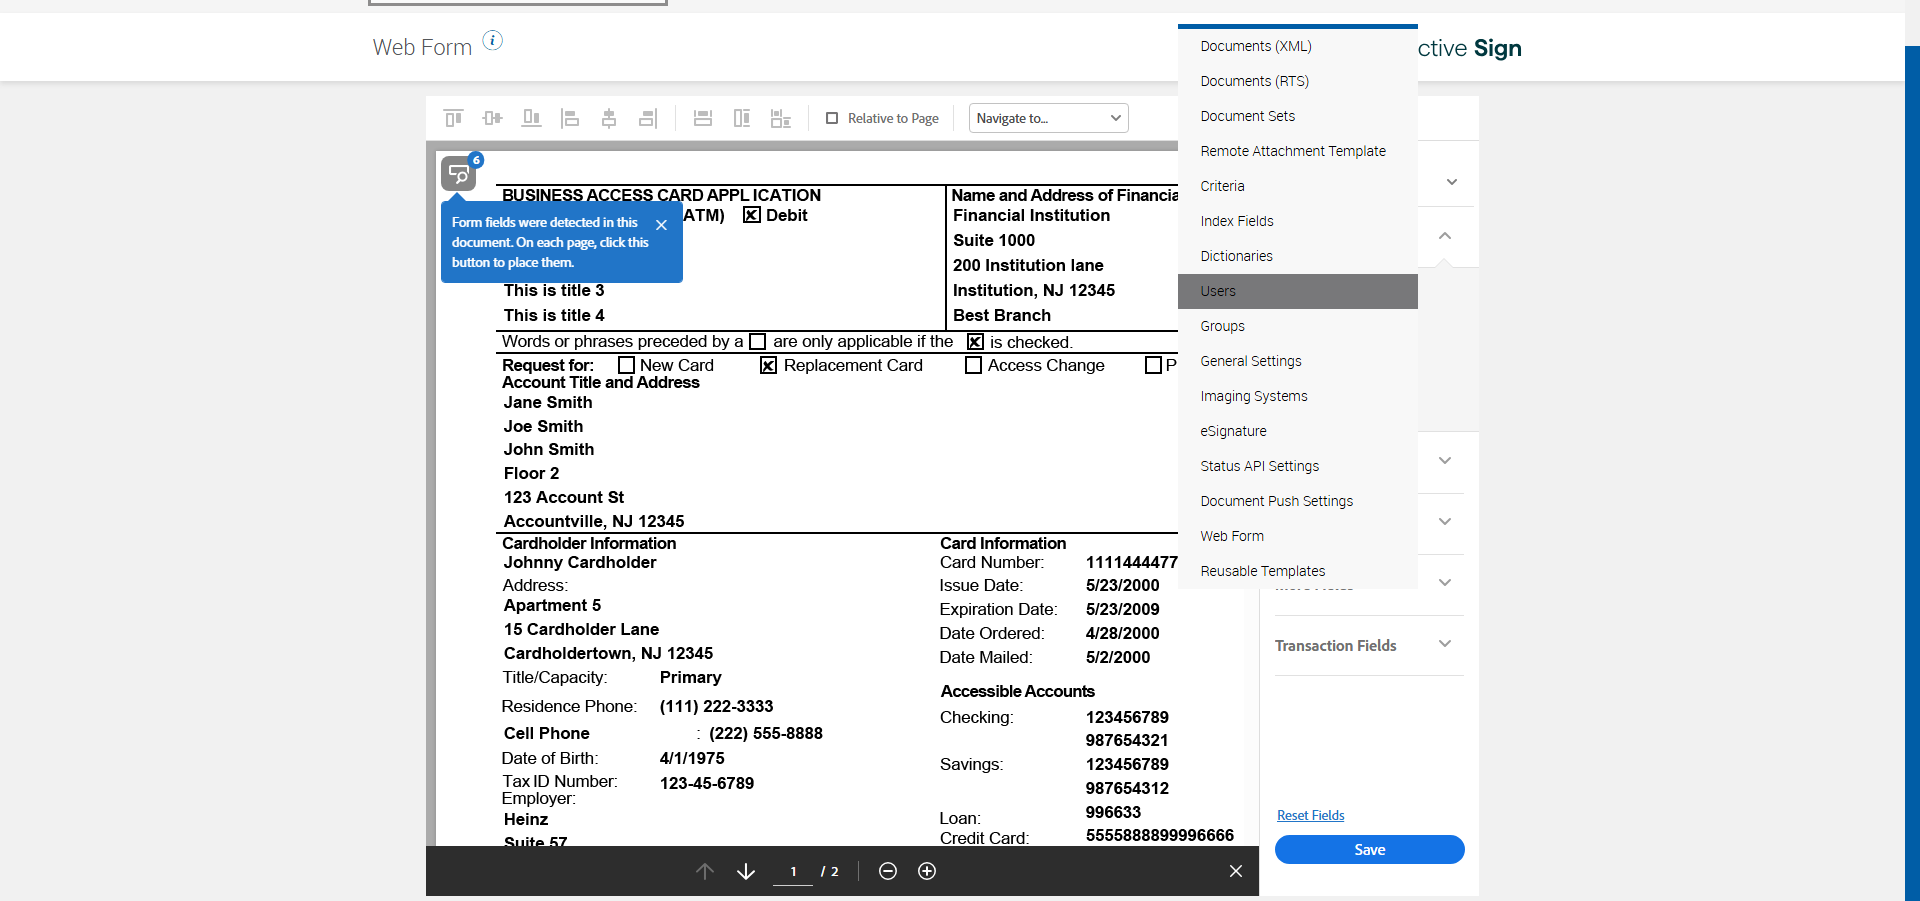Click the align bottom edges icon
This screenshot has width=1920, height=901.
(x=531, y=118)
